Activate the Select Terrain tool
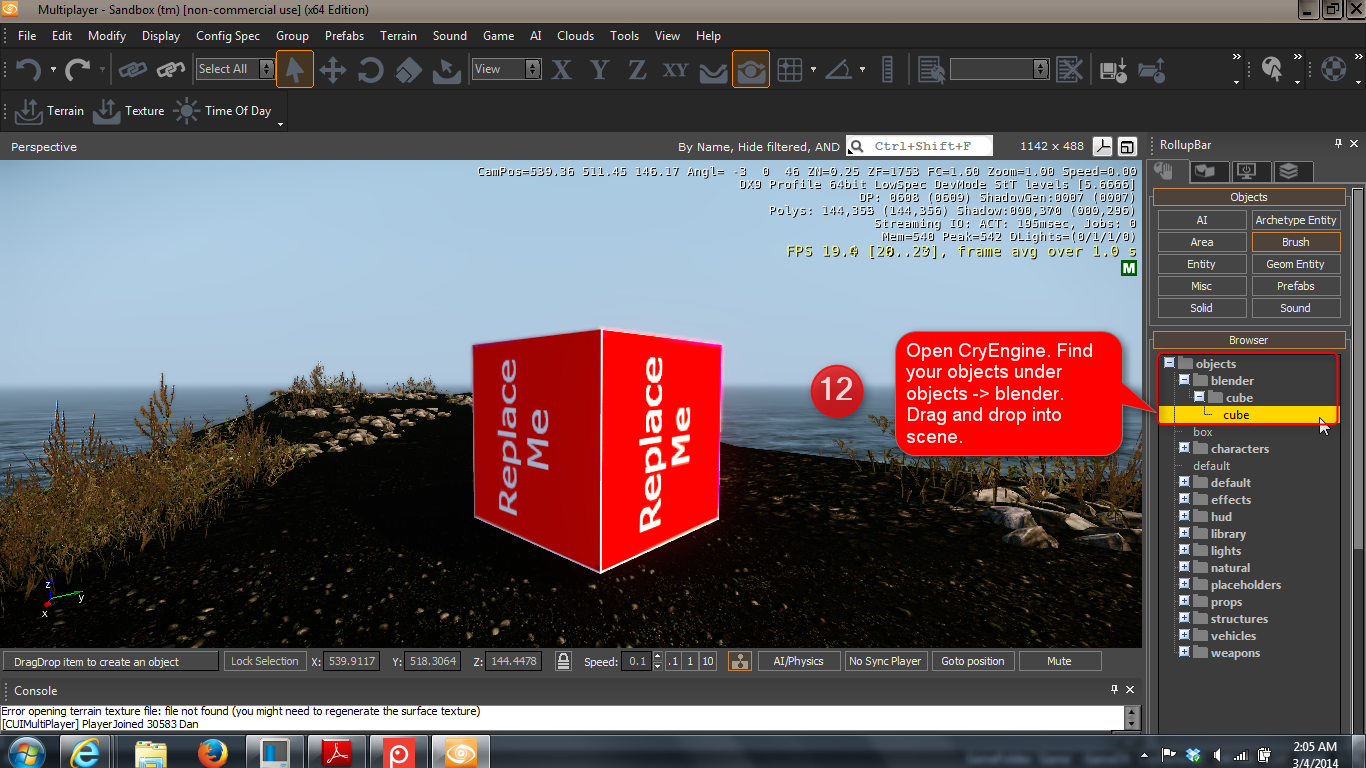Image resolution: width=1366 pixels, height=768 pixels. coord(446,69)
